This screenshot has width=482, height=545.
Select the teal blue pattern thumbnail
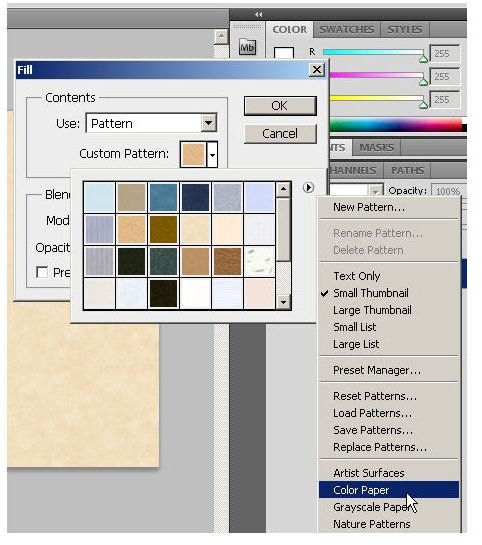[163, 197]
